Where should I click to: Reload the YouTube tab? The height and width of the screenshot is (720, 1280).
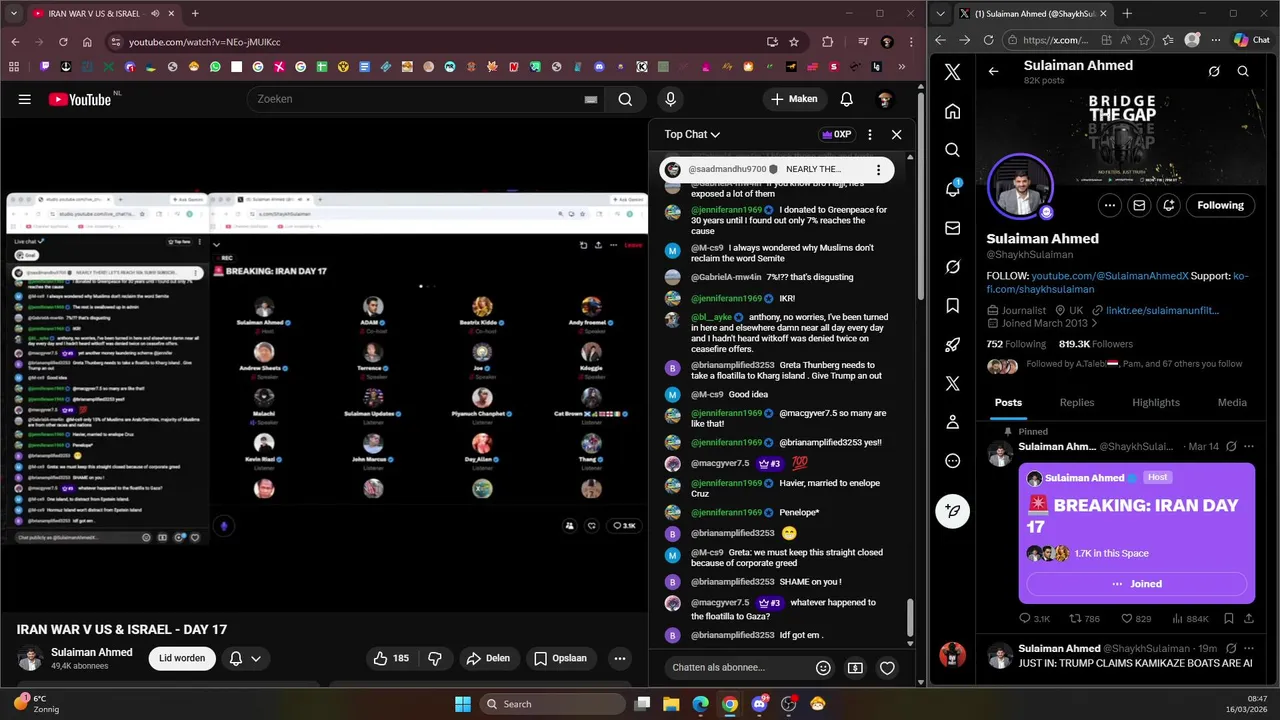click(x=63, y=42)
